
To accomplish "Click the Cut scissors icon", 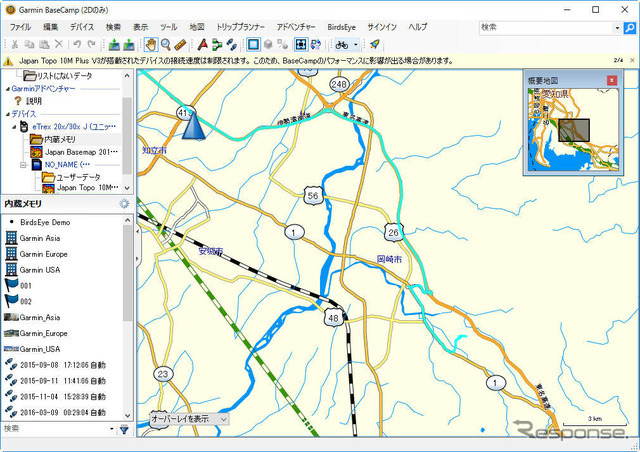I will (15, 44).
